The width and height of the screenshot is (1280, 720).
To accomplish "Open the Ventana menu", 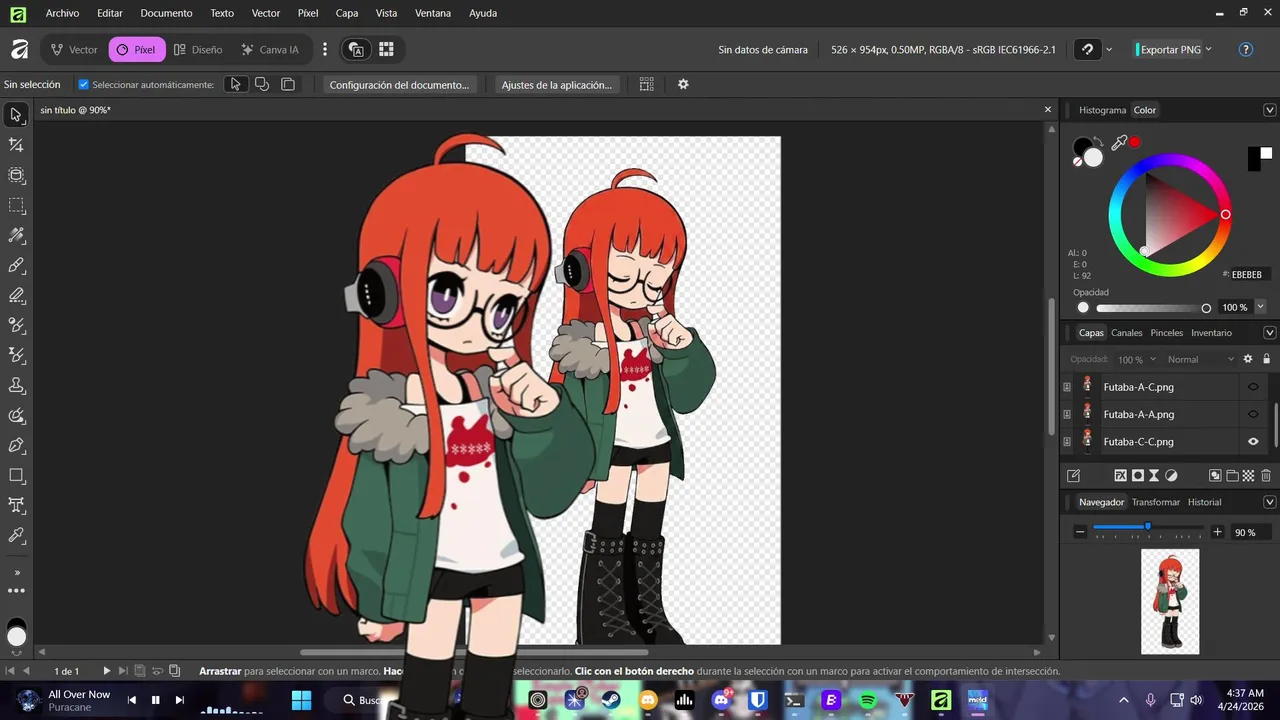I will (432, 13).
